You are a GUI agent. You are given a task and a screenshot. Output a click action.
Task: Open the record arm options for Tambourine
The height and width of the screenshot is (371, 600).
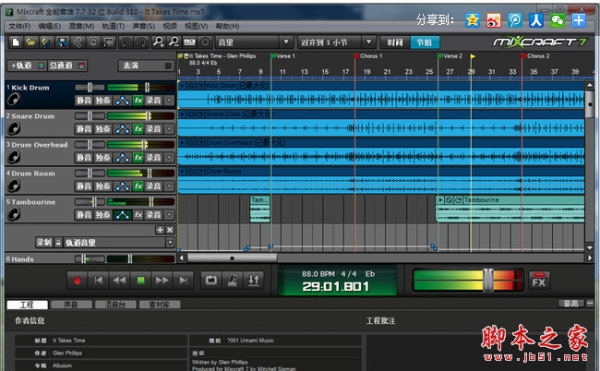coord(169,215)
